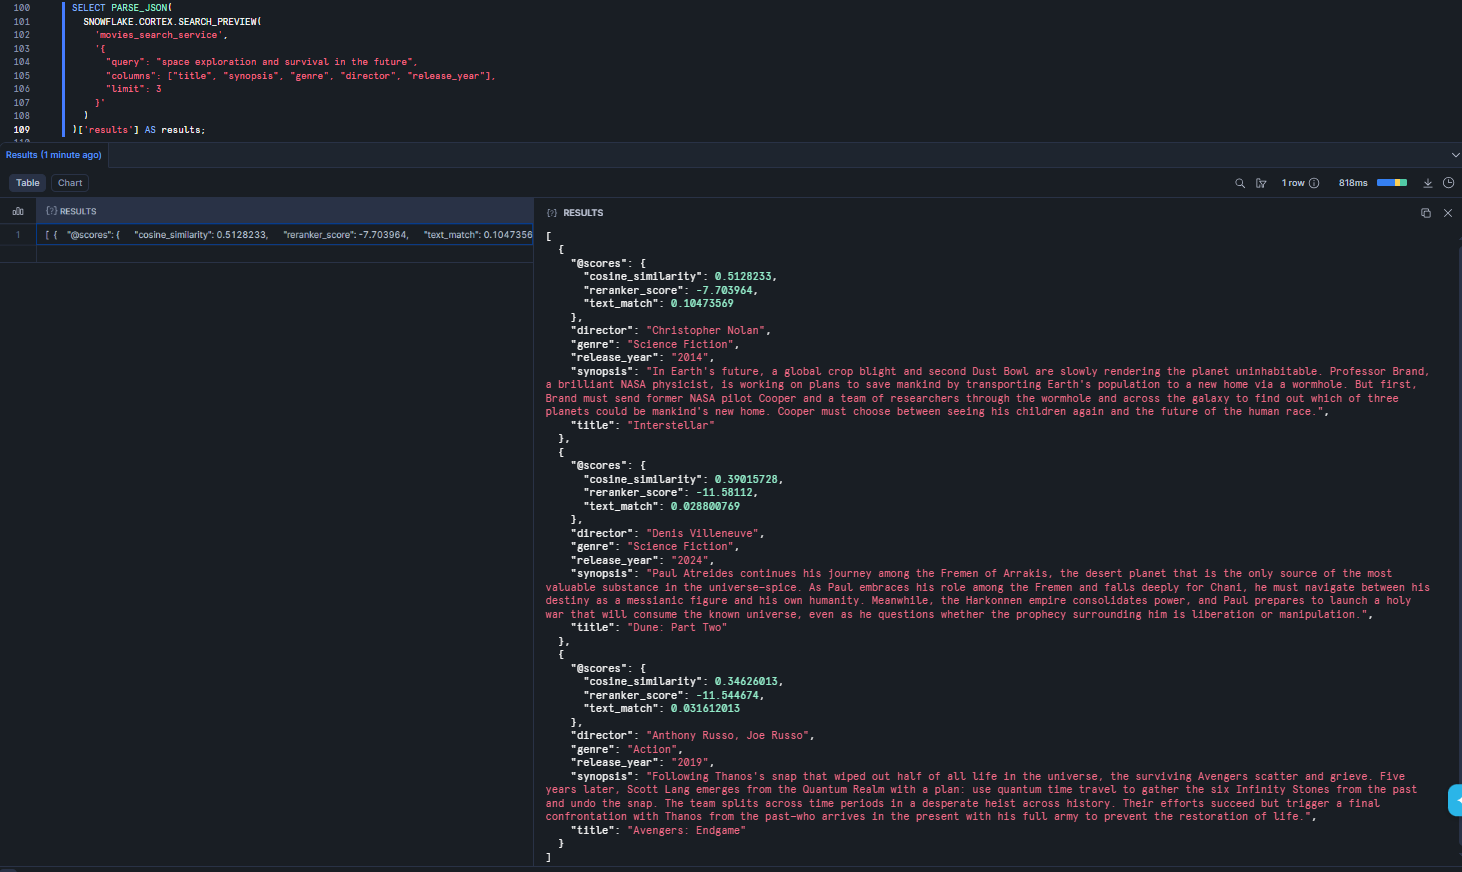Copy the RESULTS cell detail content

1426,213
